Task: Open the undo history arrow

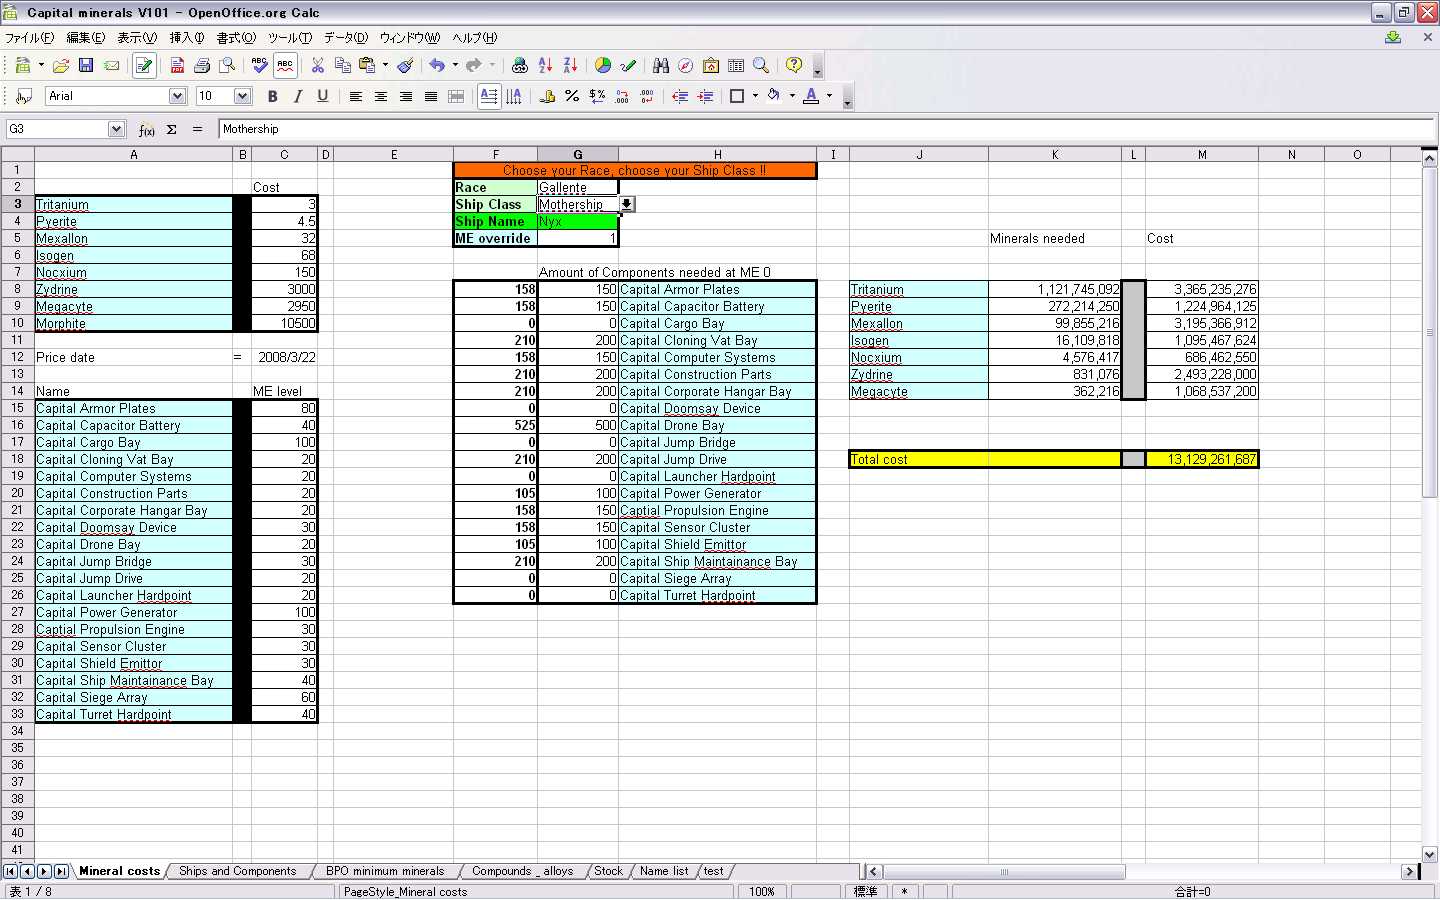Action: point(455,65)
